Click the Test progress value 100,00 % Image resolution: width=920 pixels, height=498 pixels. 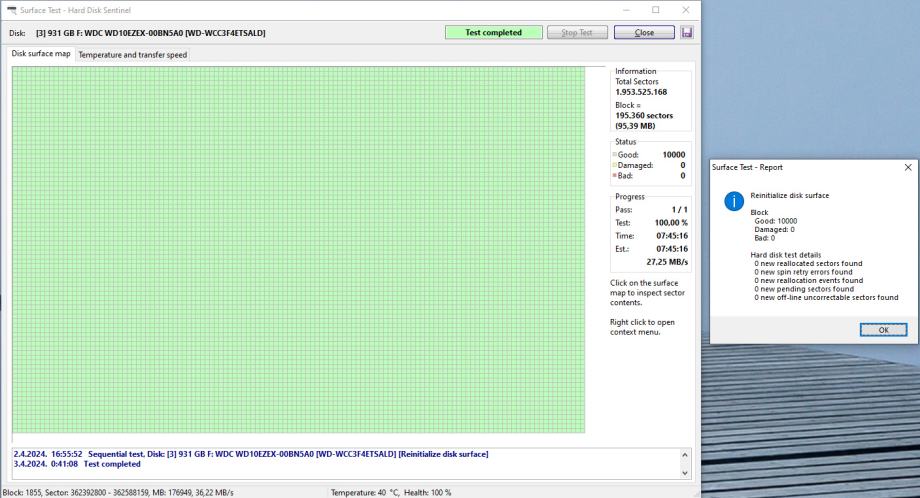[671, 223]
